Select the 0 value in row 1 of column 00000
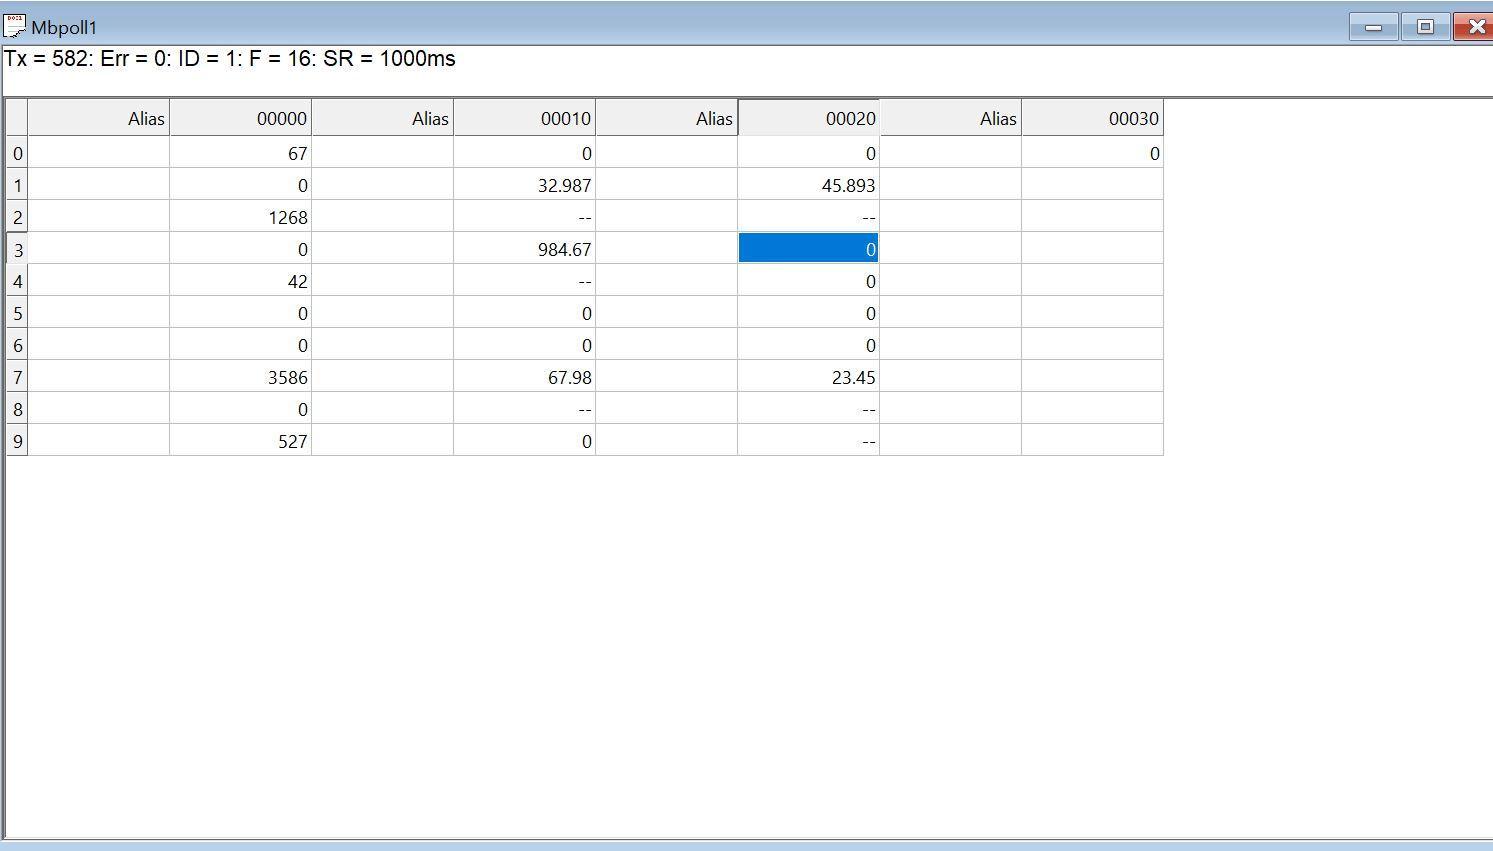 click(x=241, y=185)
